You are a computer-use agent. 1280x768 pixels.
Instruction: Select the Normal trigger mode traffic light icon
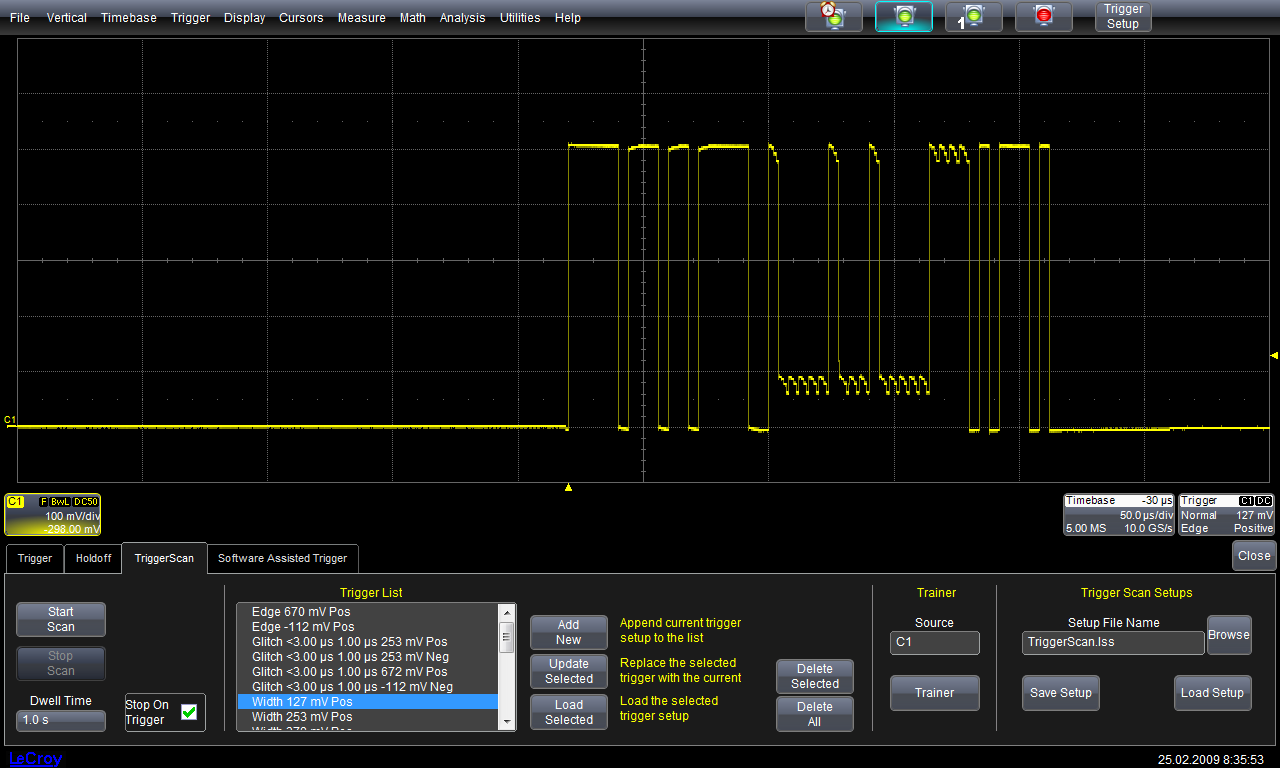pos(904,16)
